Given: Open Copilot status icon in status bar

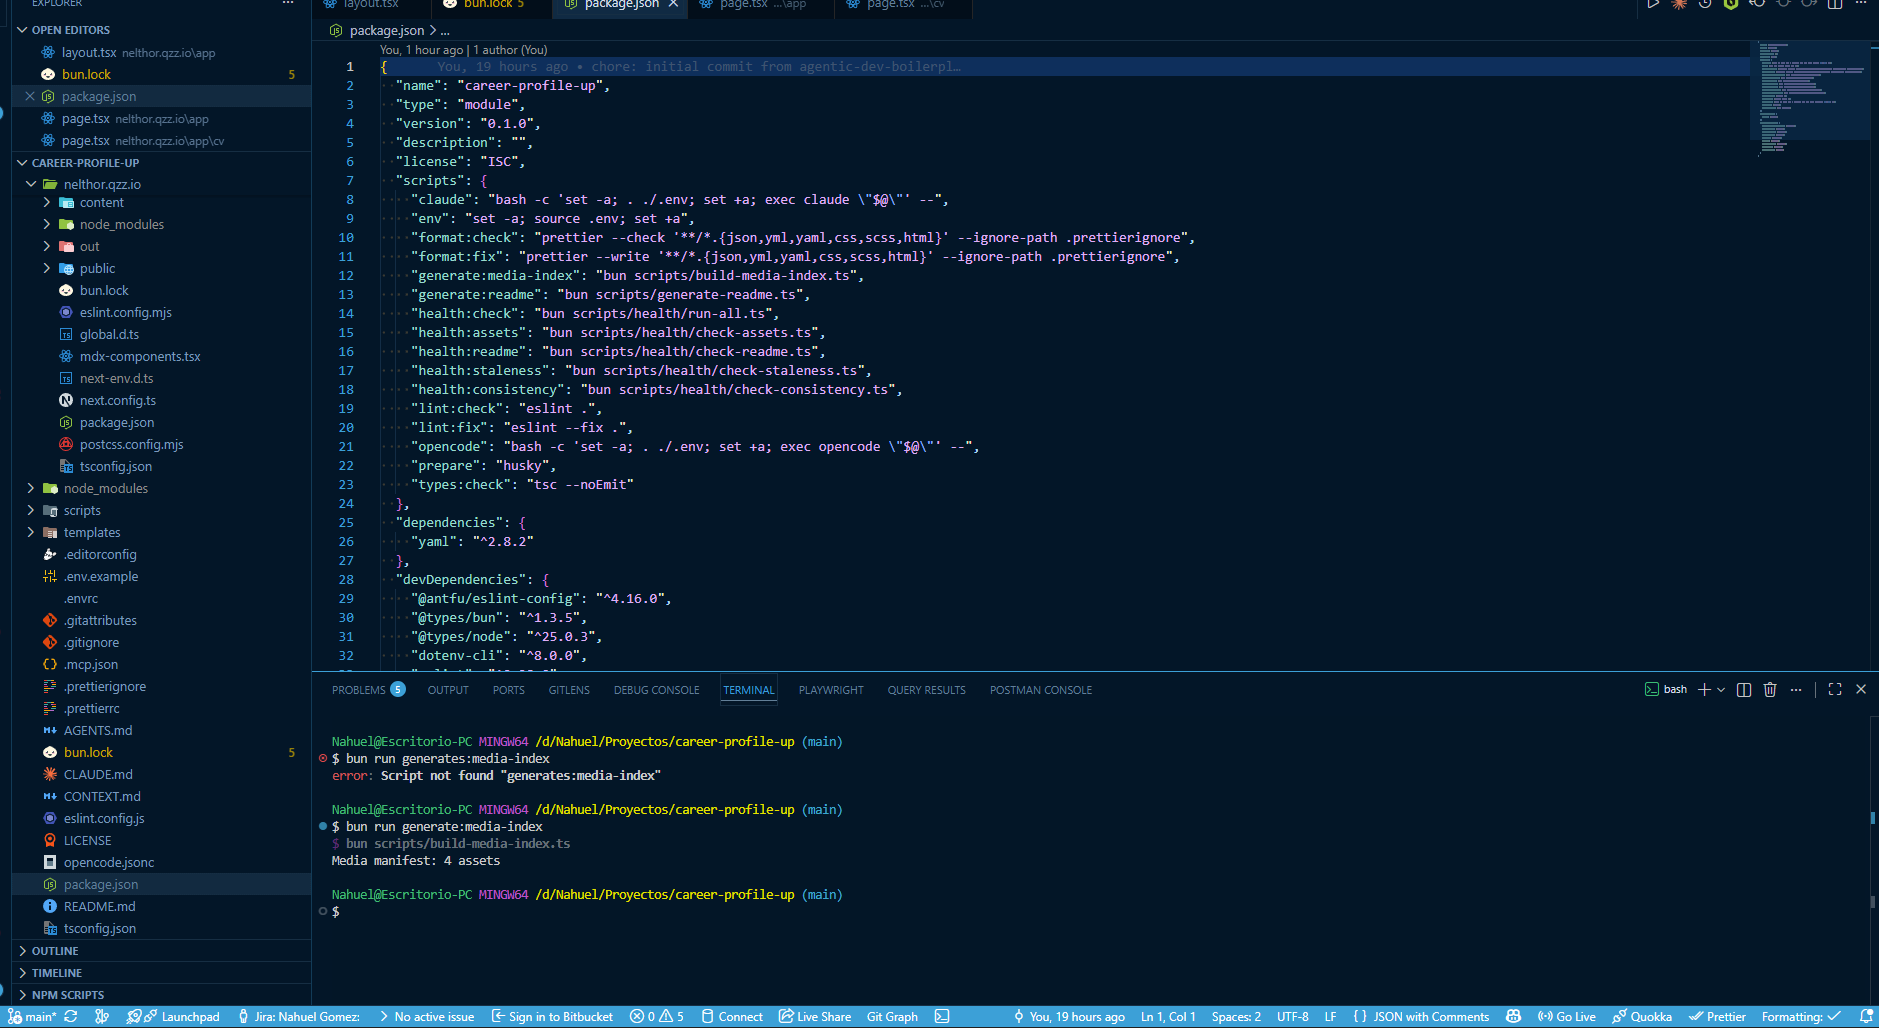Looking at the screenshot, I should pos(1513,1017).
